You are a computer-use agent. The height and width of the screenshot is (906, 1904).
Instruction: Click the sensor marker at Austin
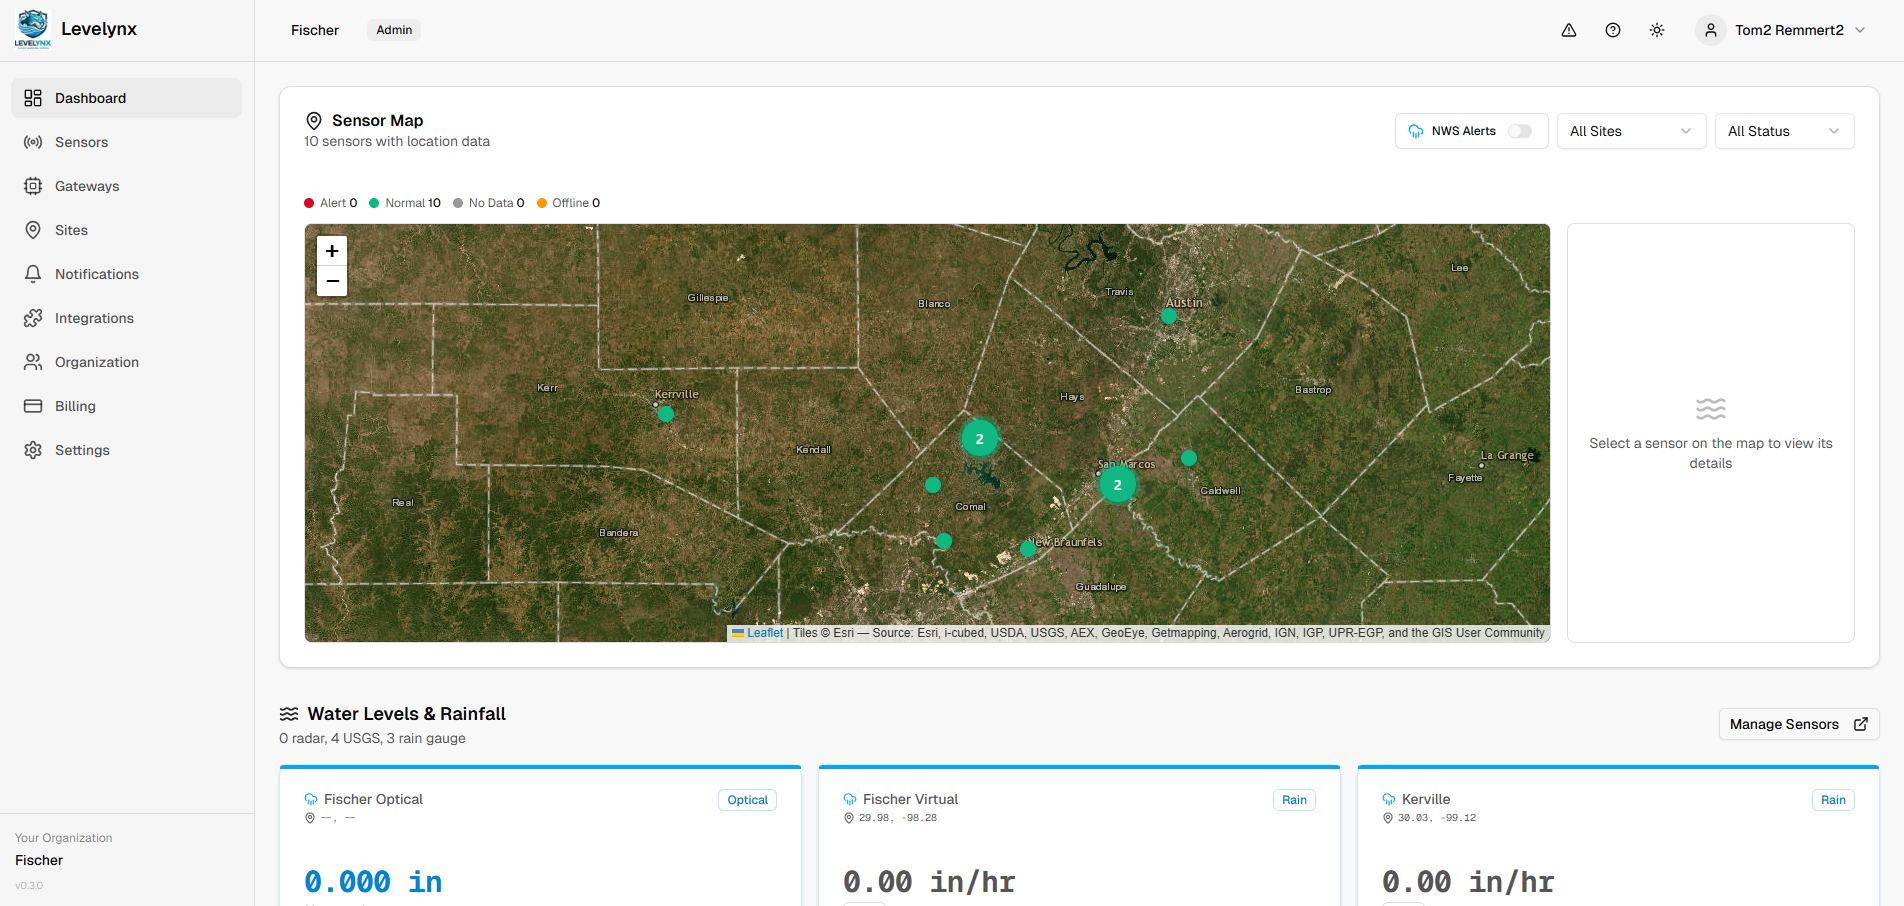tap(1169, 316)
